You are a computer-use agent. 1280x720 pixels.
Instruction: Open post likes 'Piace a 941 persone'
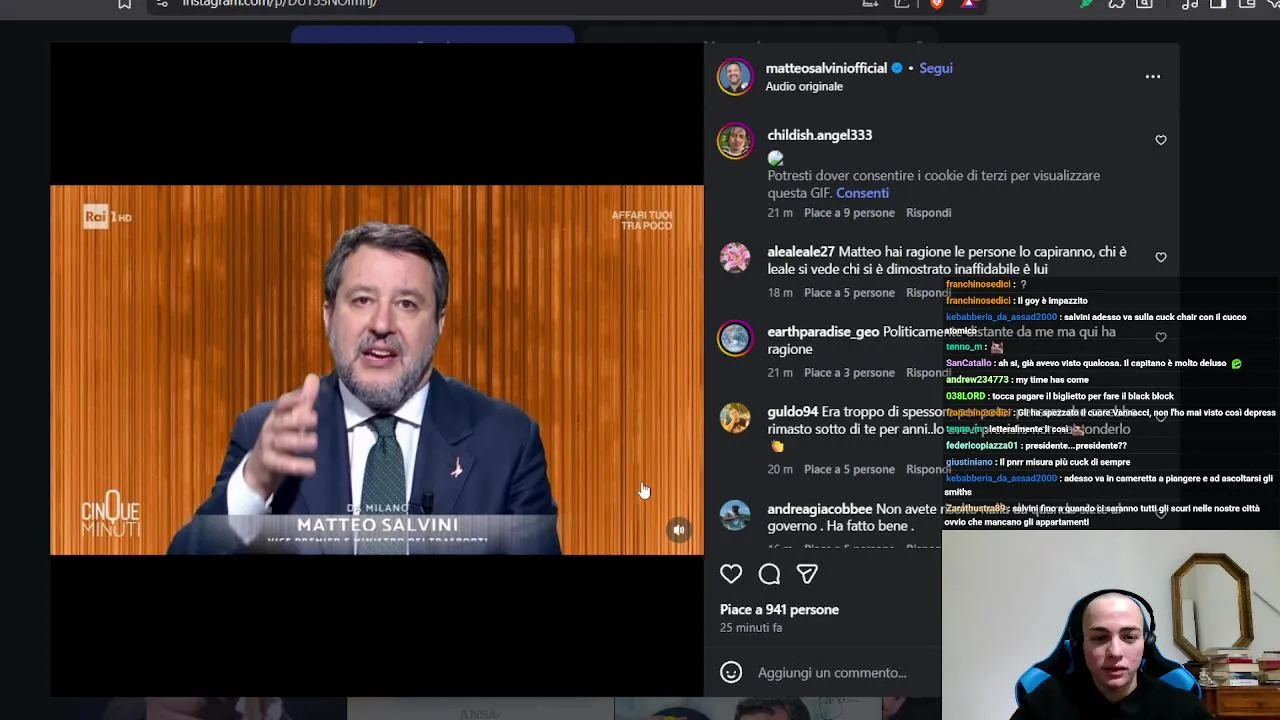tap(779, 610)
